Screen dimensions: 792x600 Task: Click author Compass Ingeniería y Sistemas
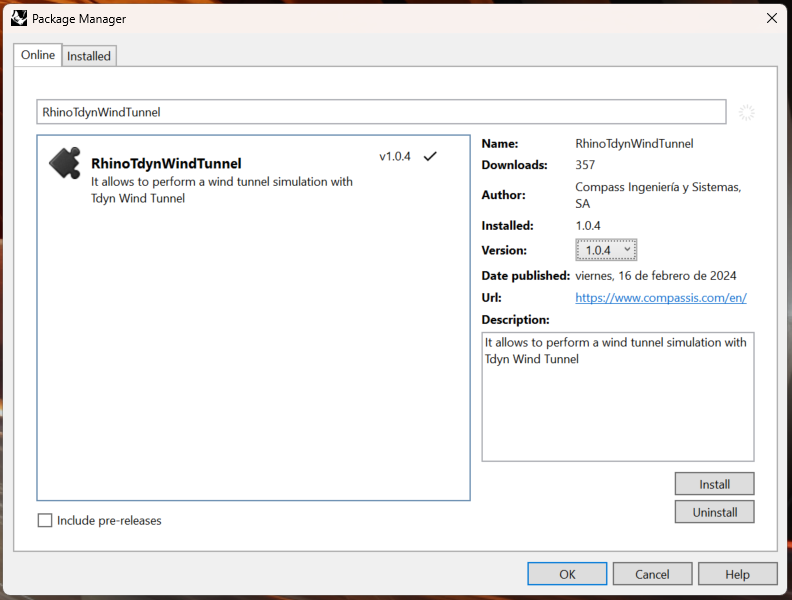(x=658, y=195)
